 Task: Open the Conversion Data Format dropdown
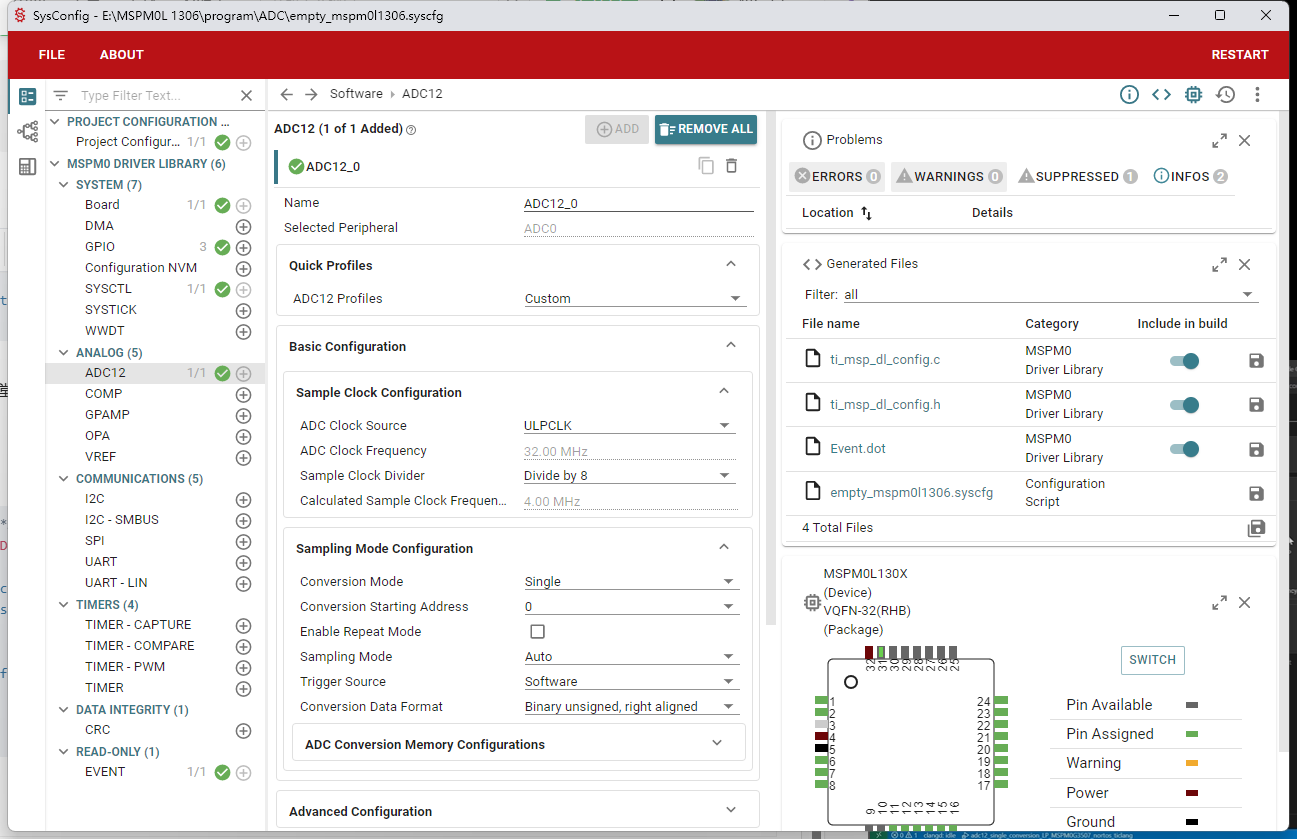(x=631, y=707)
